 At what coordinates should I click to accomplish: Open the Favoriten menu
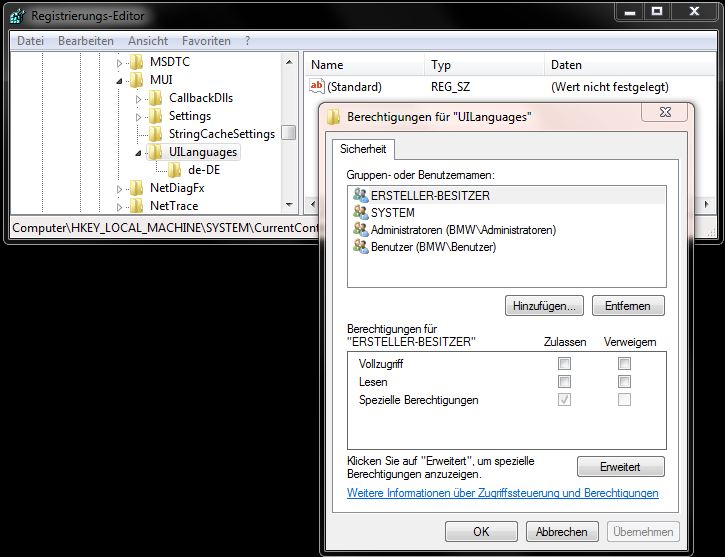click(206, 41)
